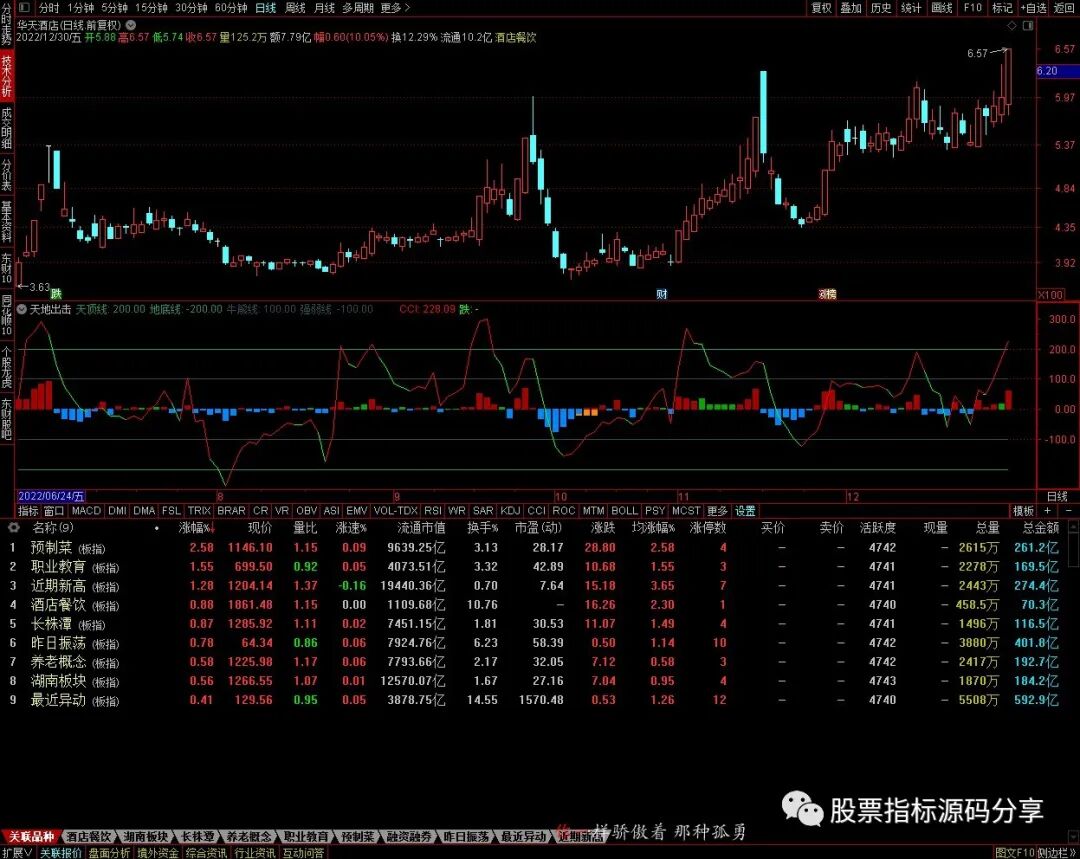
Task: Select the KDJ indicator
Action: coord(510,510)
